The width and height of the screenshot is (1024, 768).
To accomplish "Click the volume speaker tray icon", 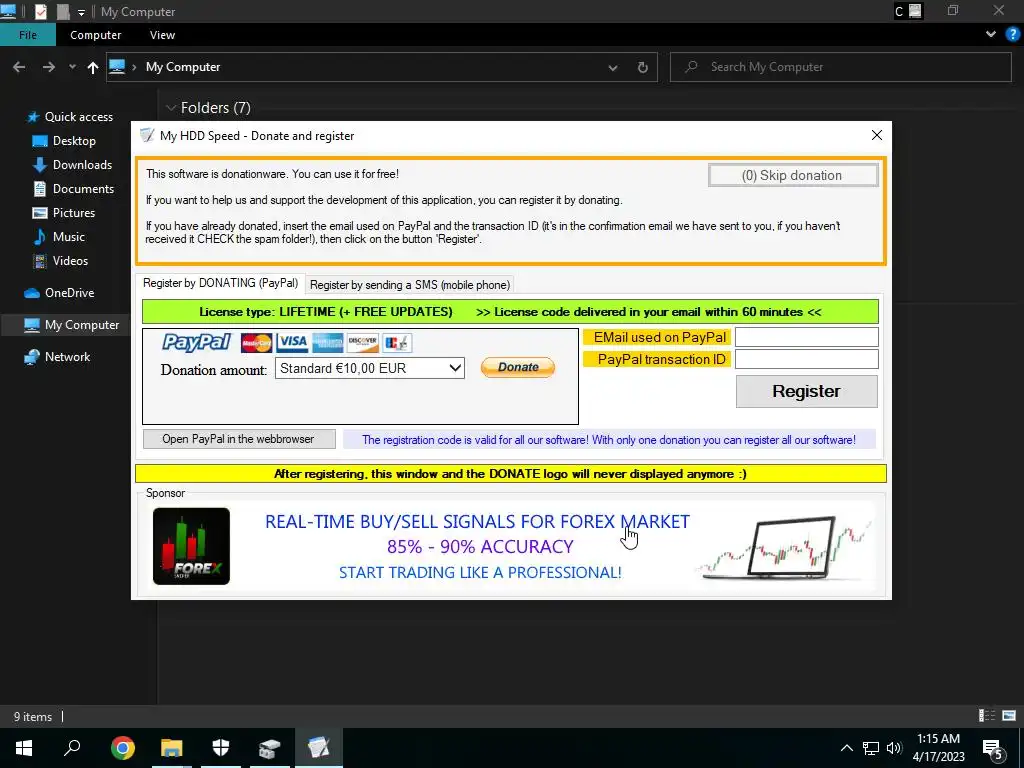I will point(894,748).
